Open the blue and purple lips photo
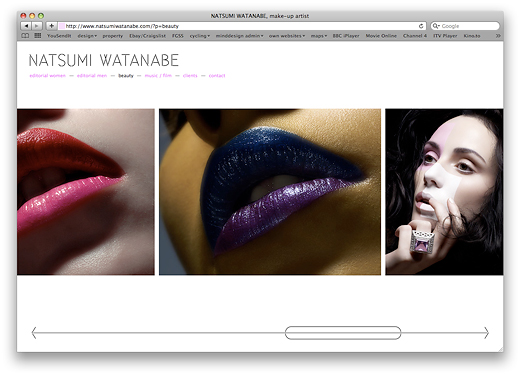 pos(270,192)
